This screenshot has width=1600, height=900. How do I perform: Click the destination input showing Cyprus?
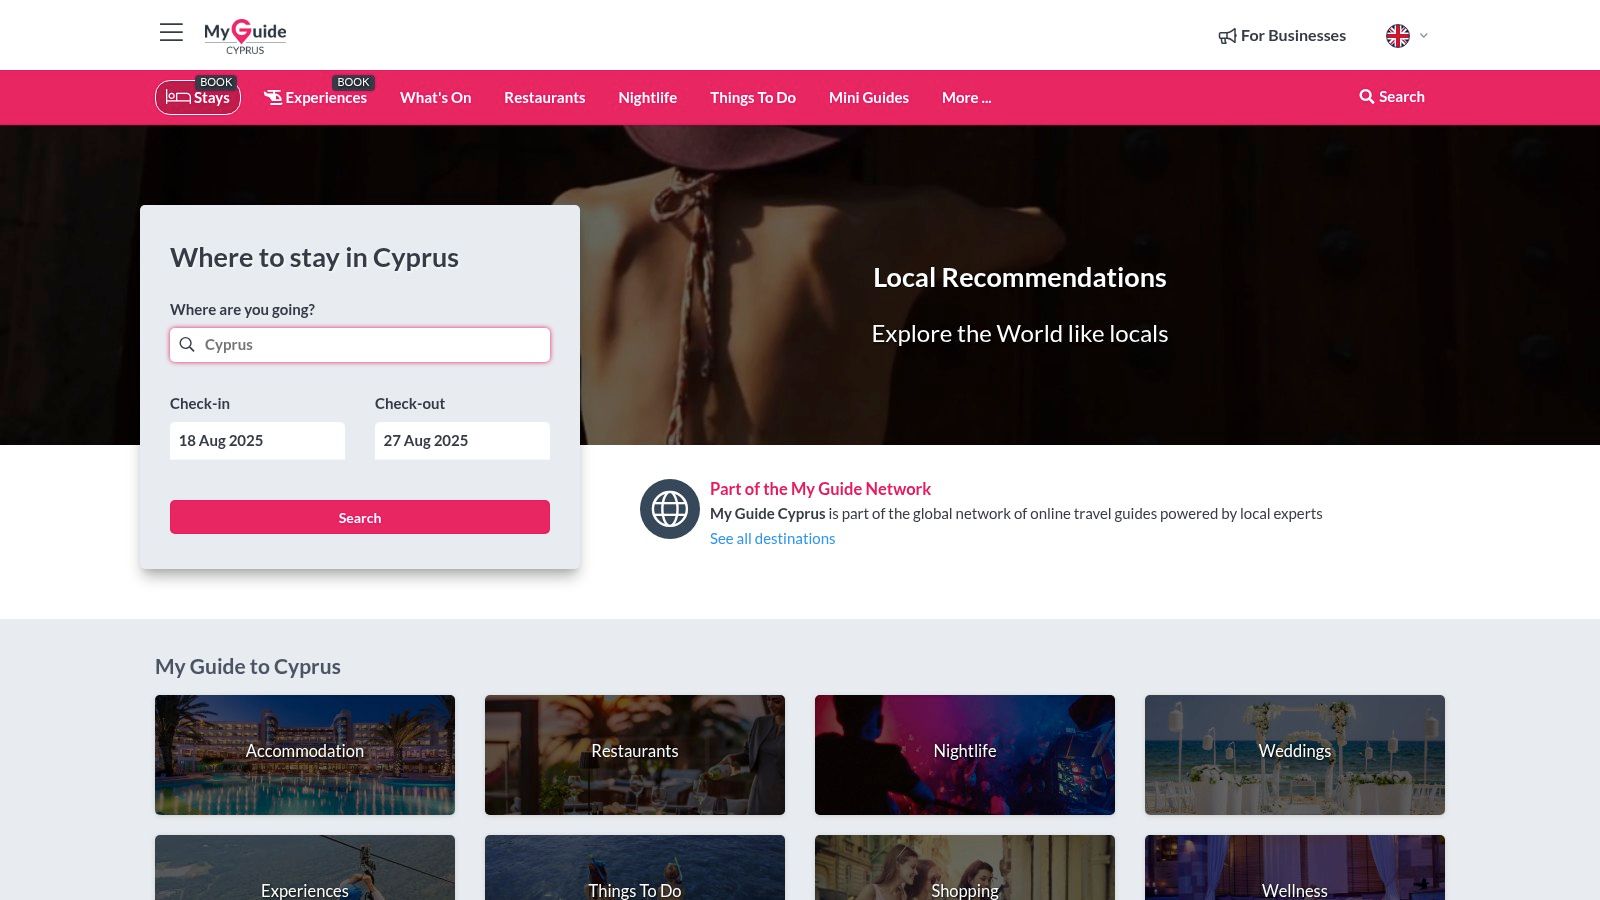[x=360, y=345]
